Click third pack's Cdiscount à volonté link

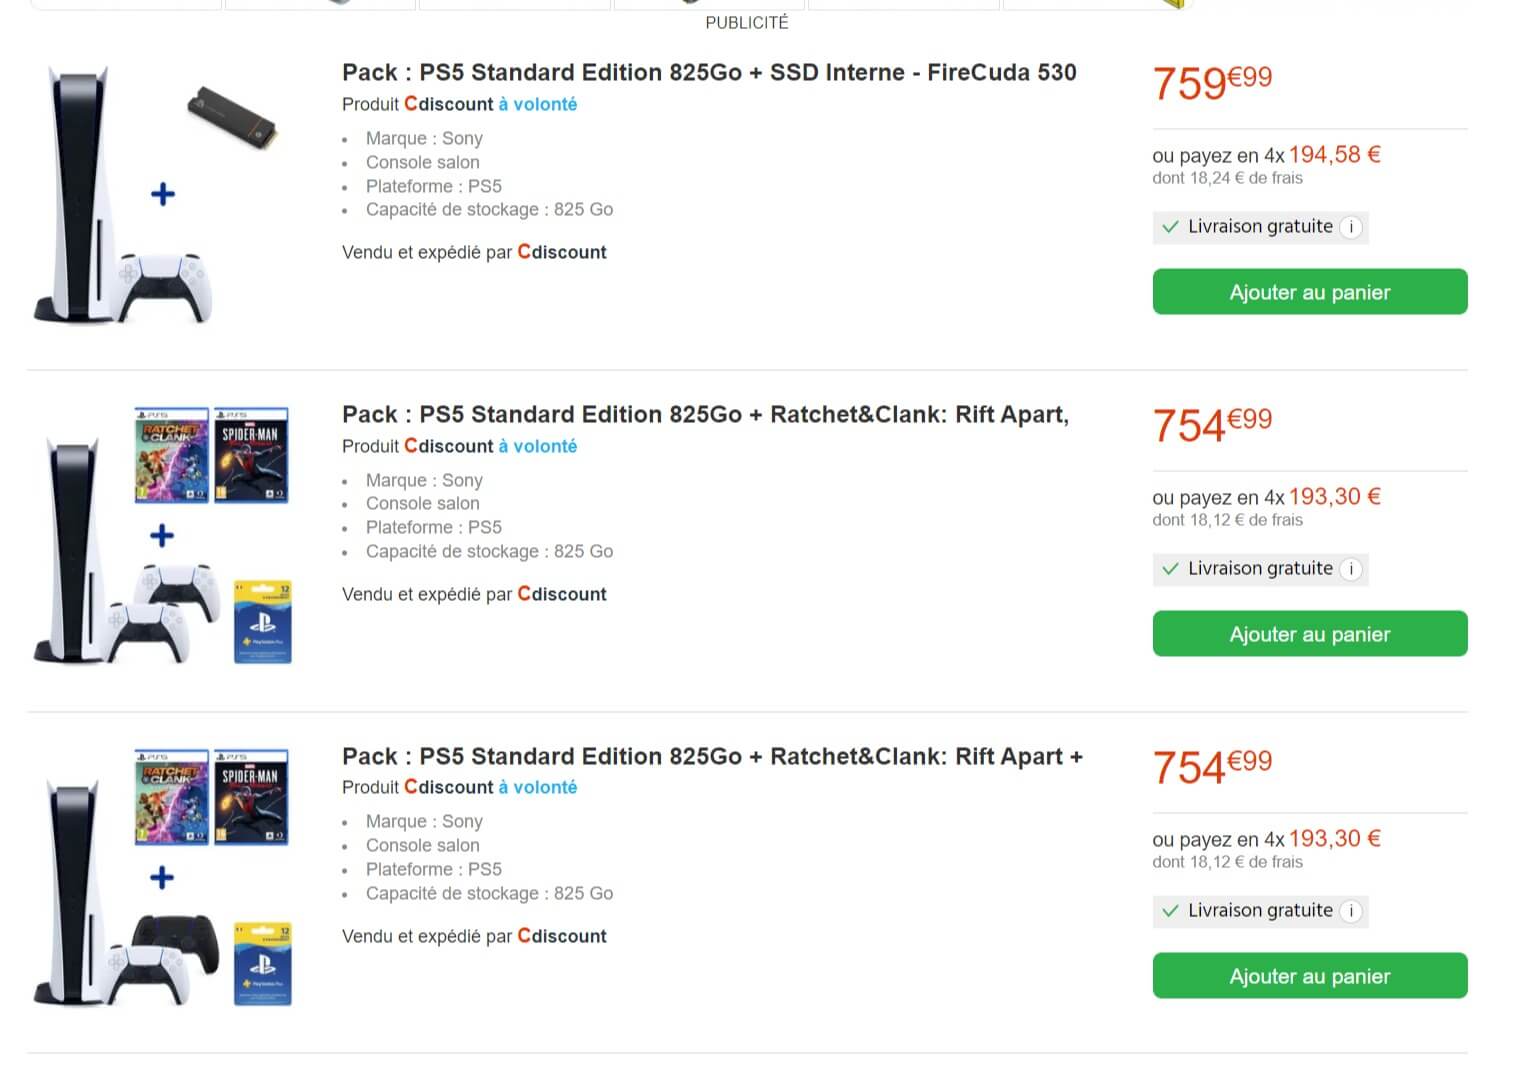537,788
